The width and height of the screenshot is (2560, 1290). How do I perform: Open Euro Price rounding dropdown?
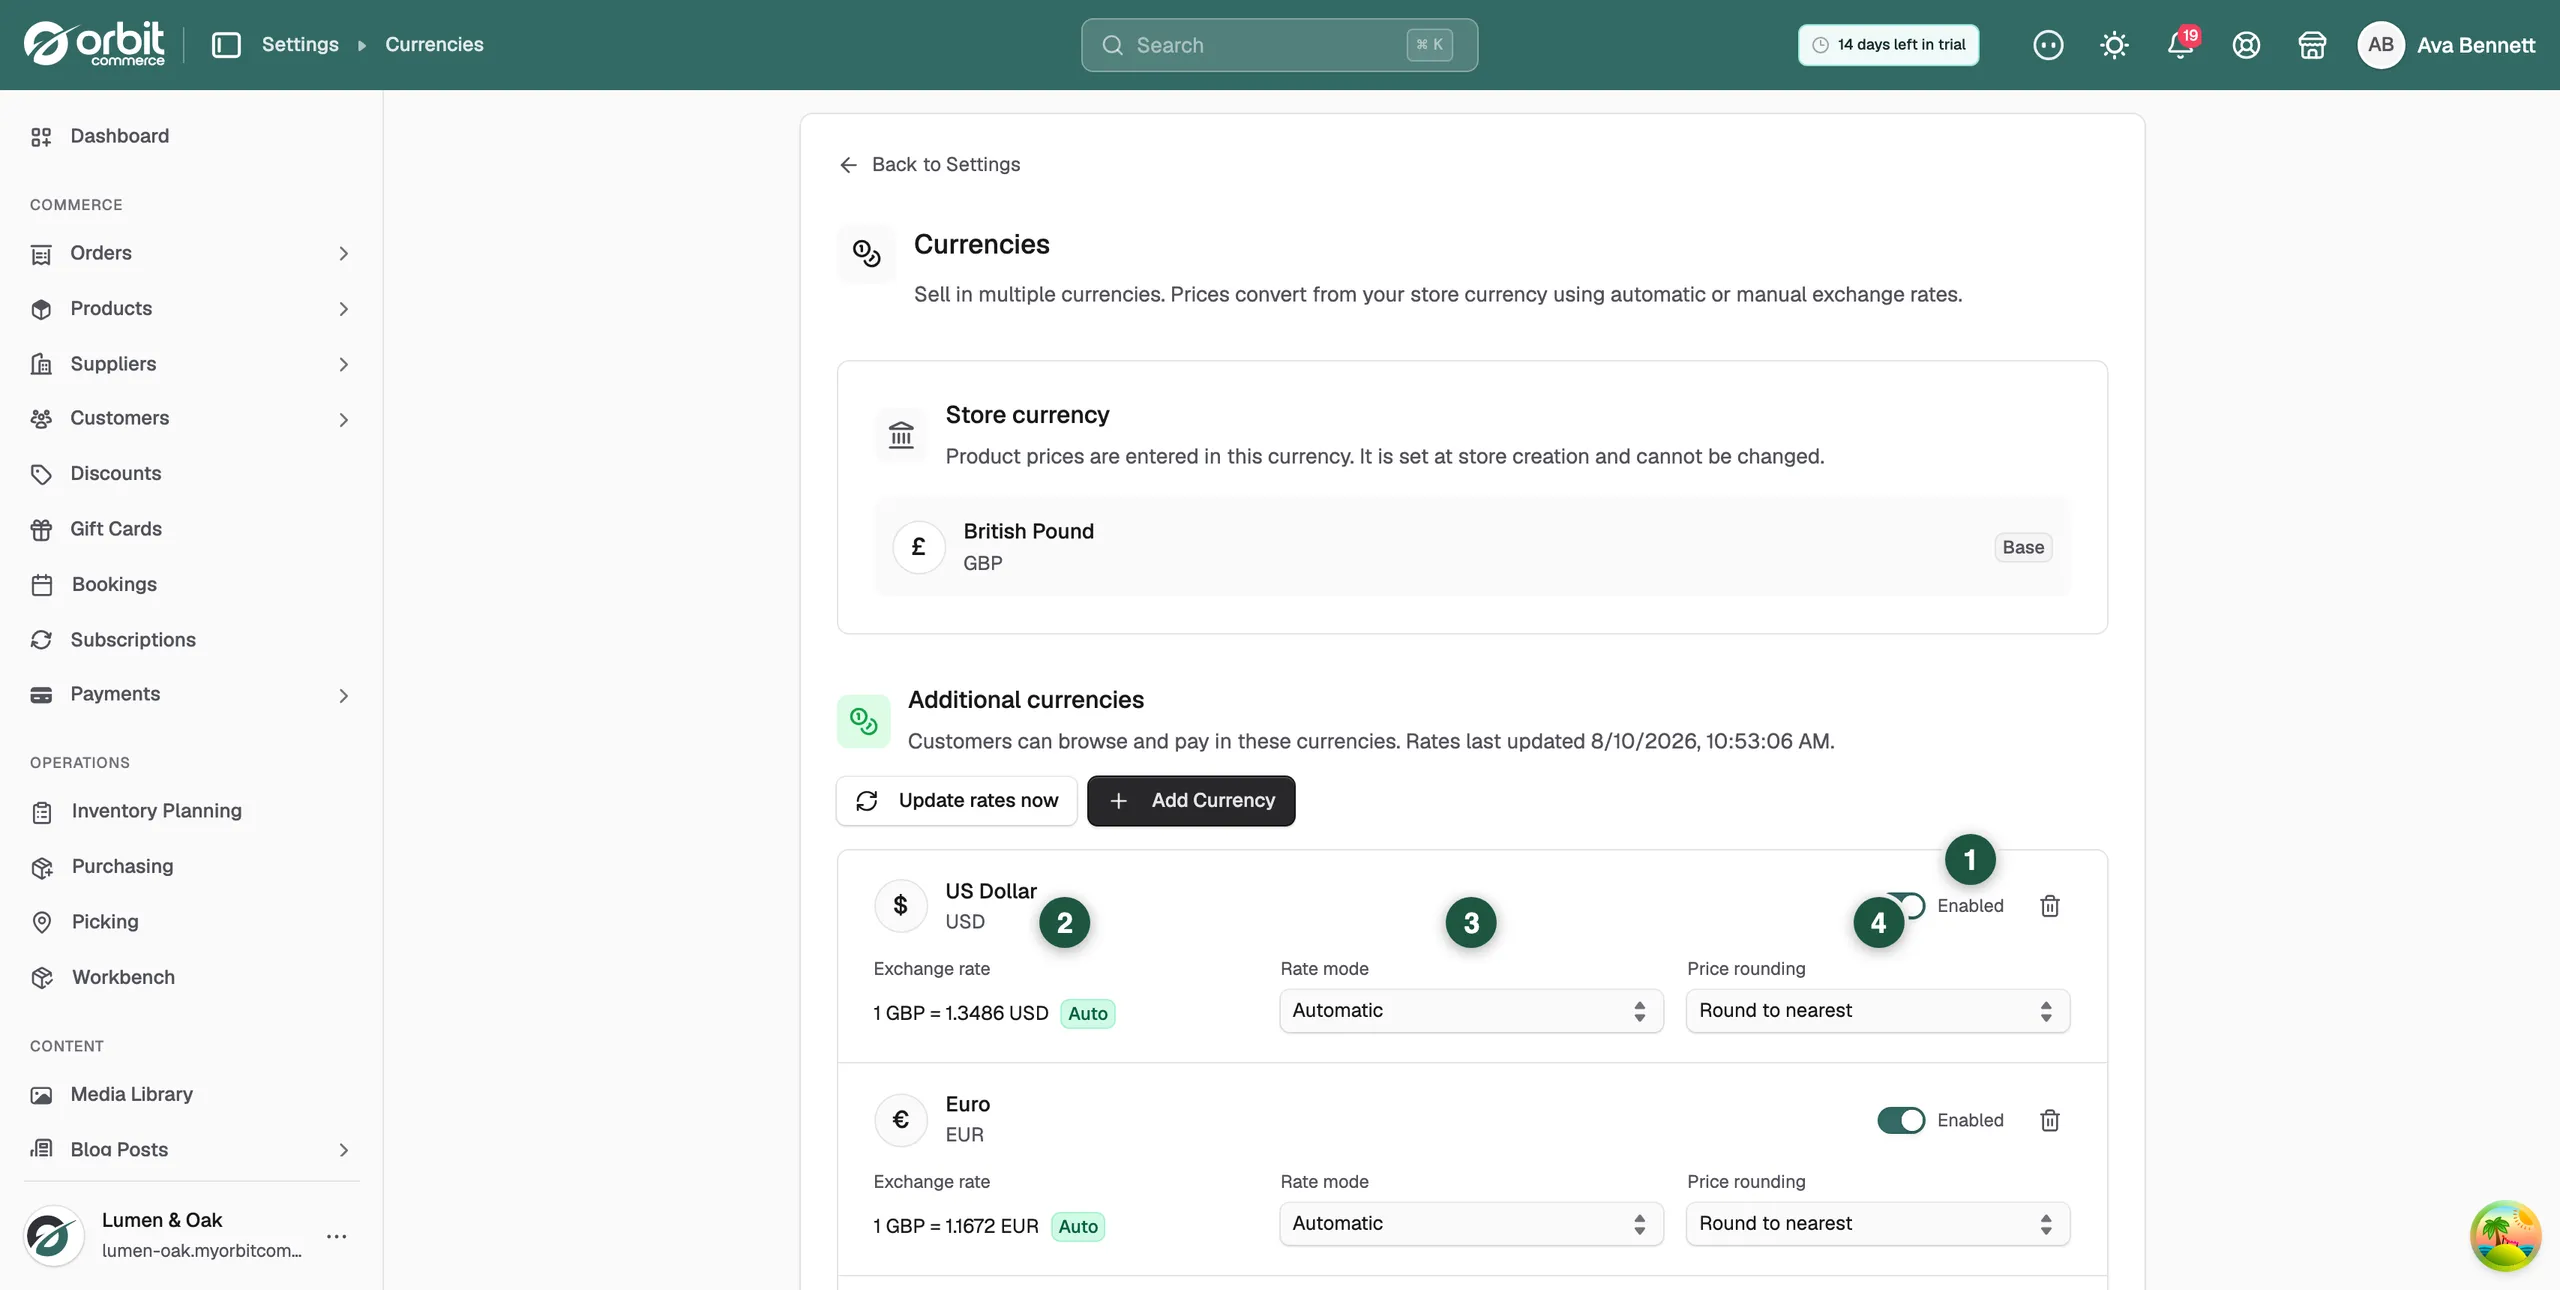tap(1877, 1224)
